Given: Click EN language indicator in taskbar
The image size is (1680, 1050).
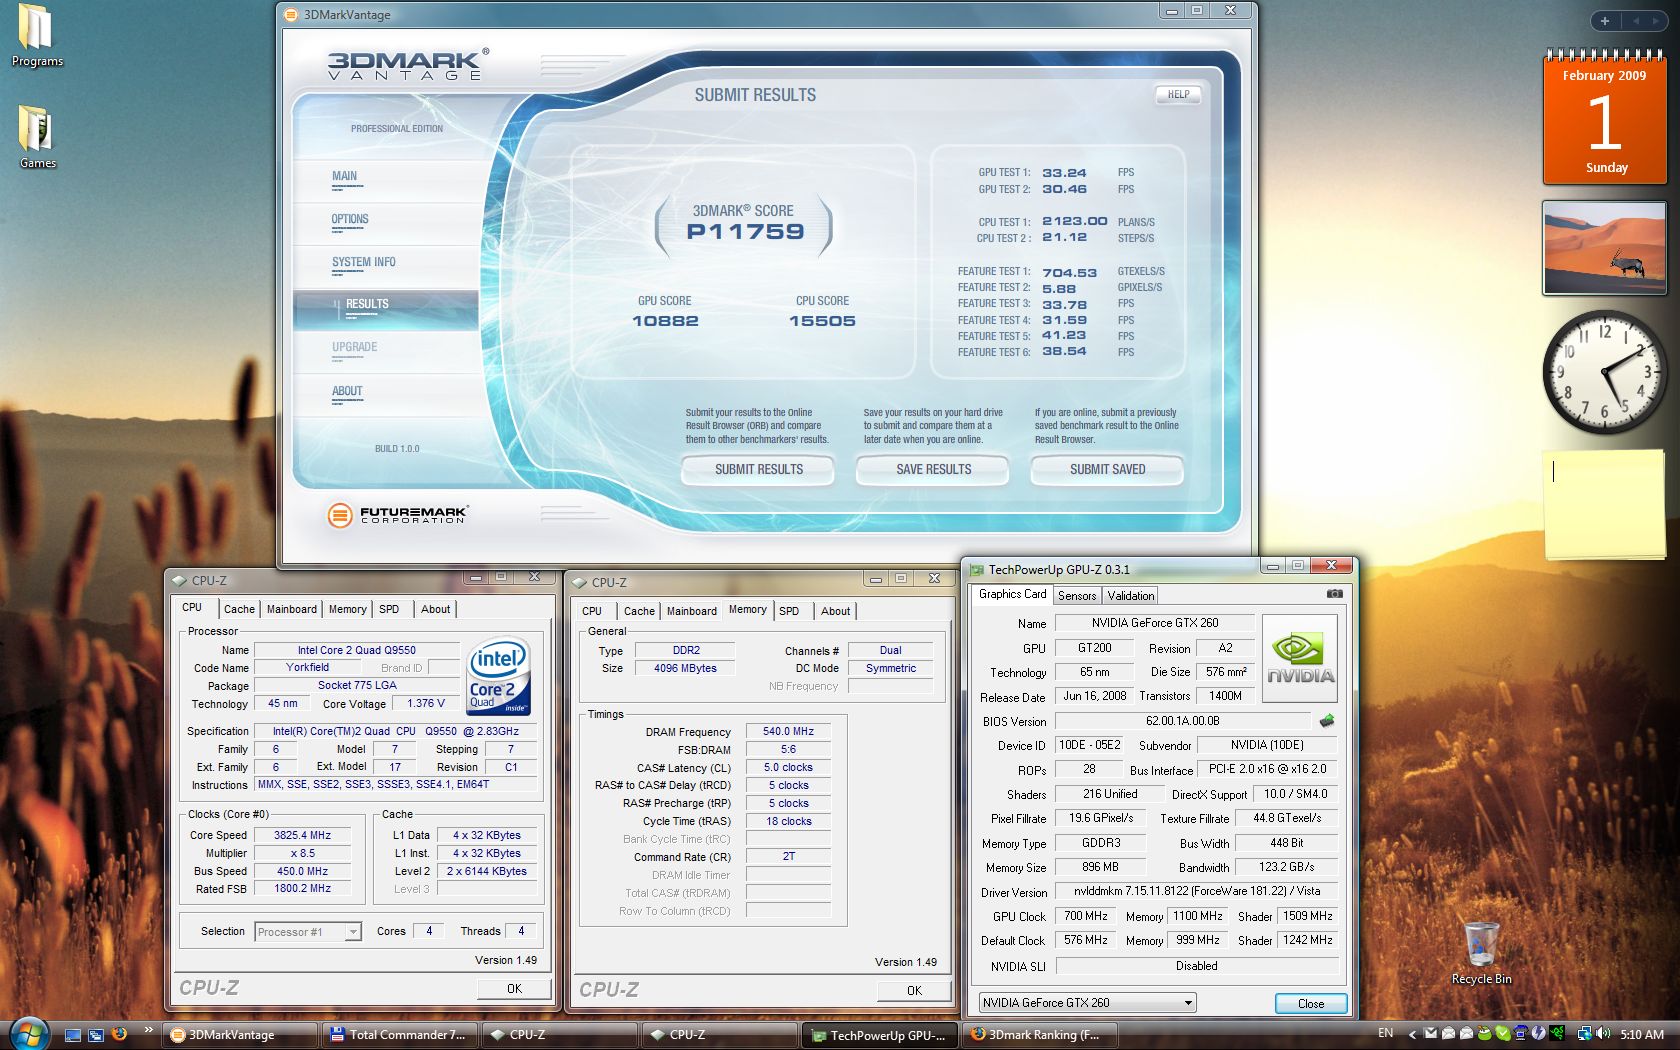Looking at the screenshot, I should 1385,1033.
